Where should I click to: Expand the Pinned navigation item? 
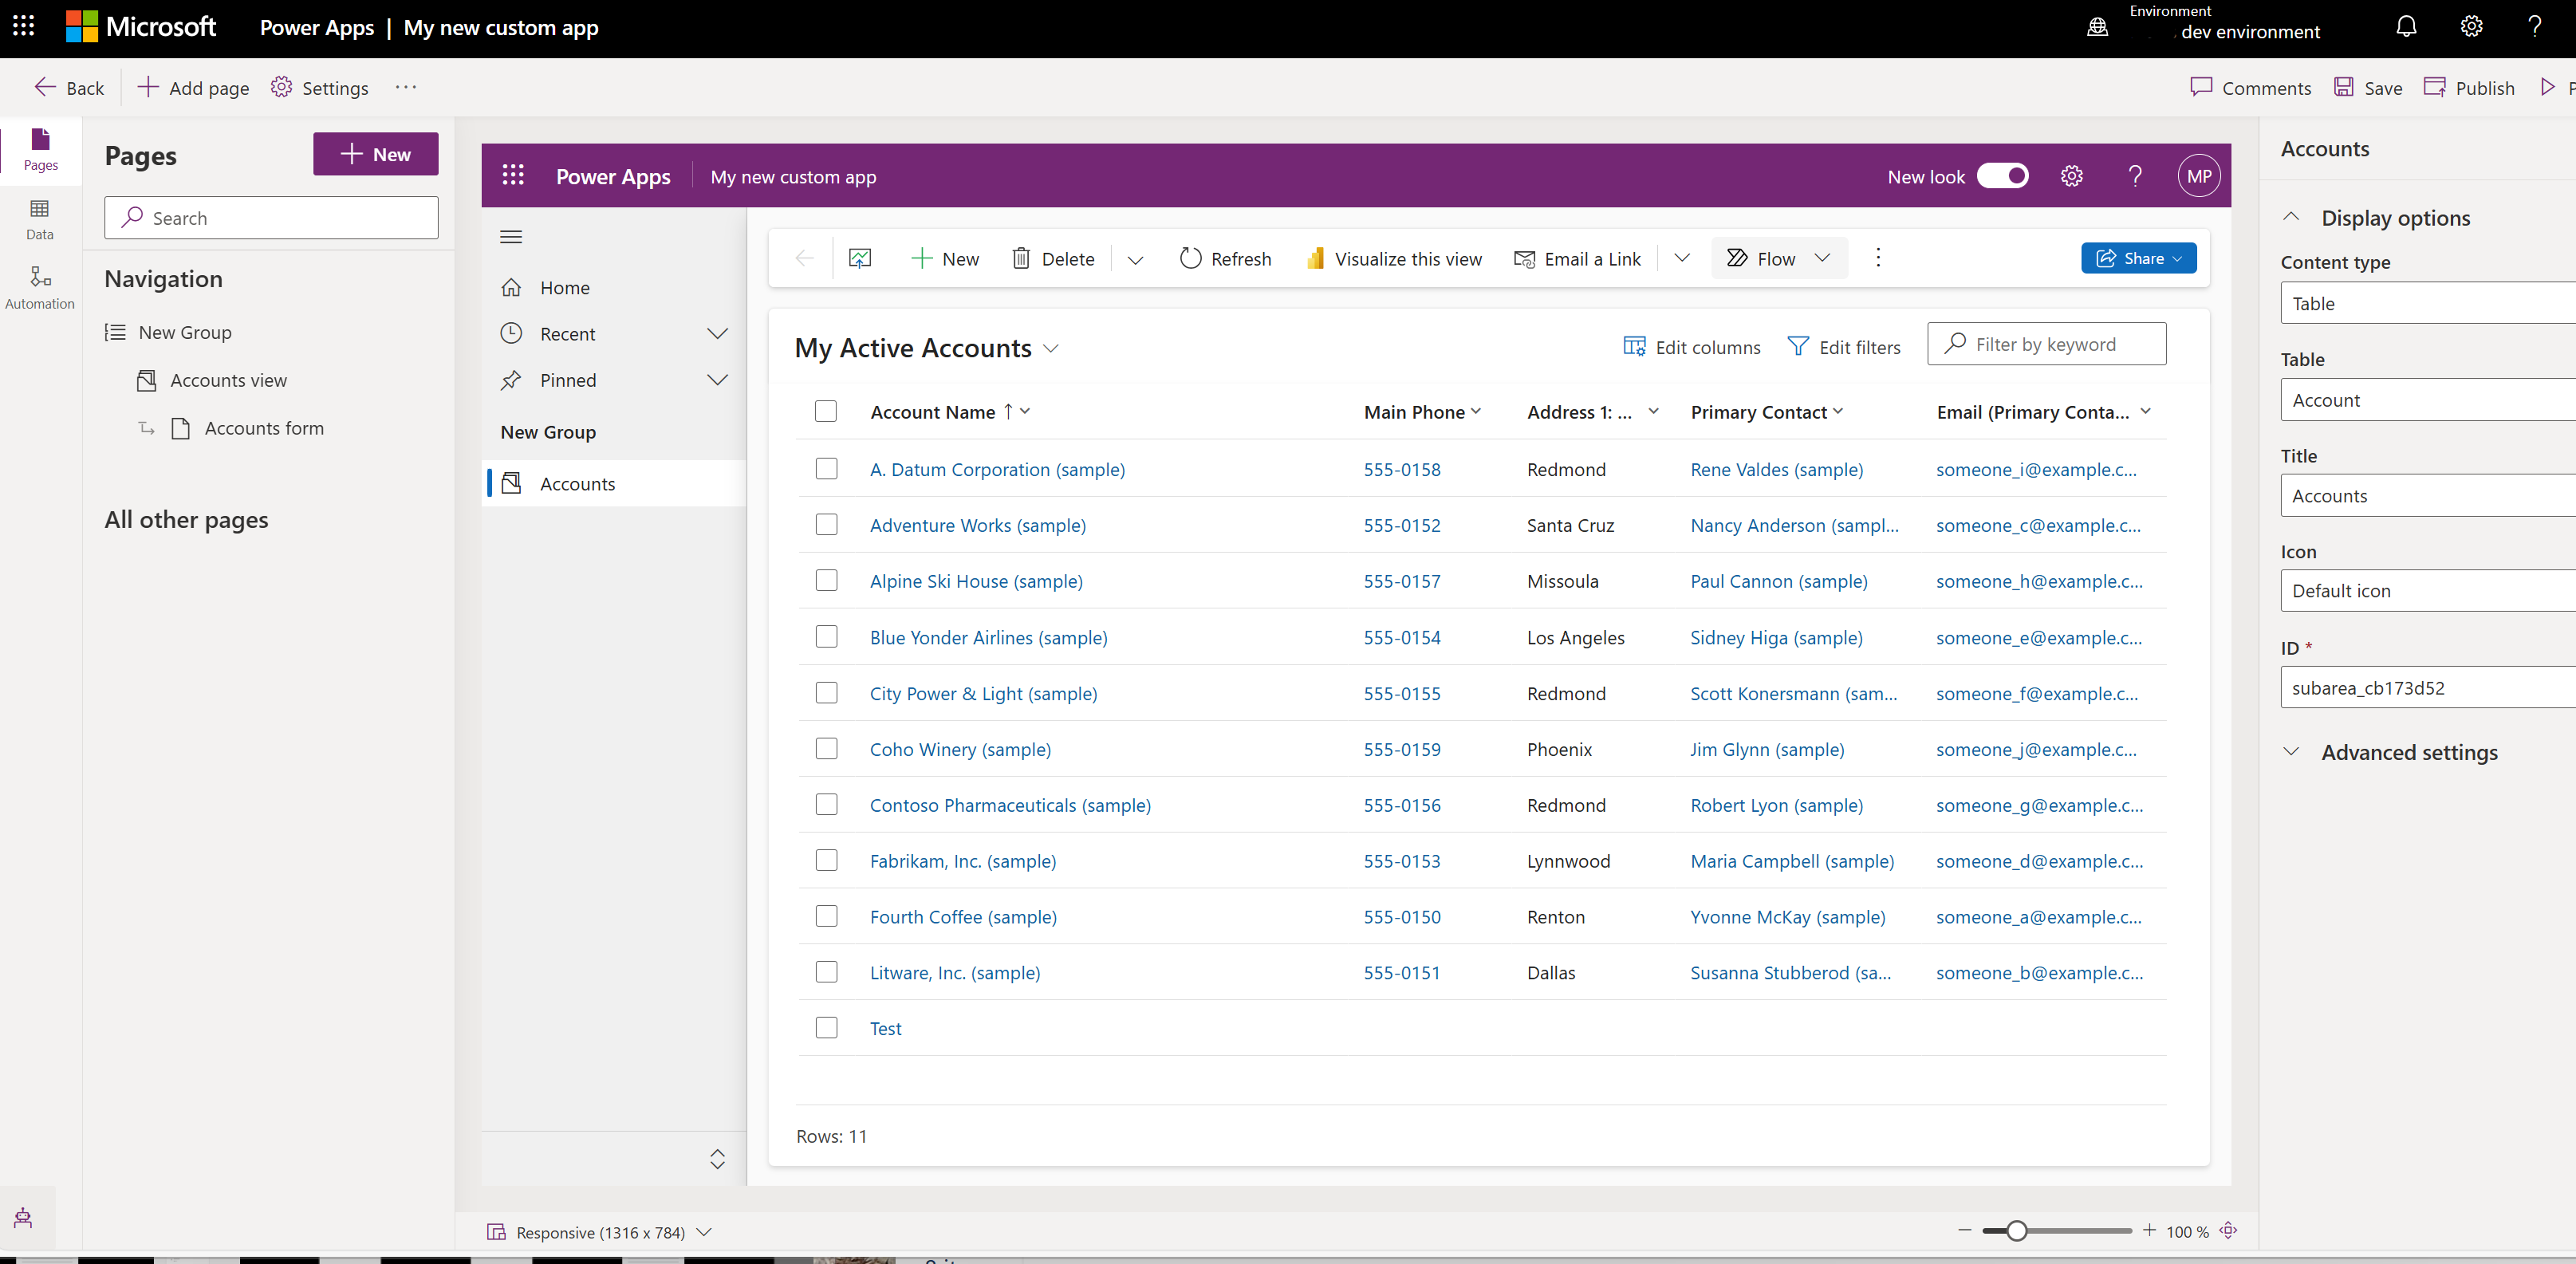coord(718,380)
